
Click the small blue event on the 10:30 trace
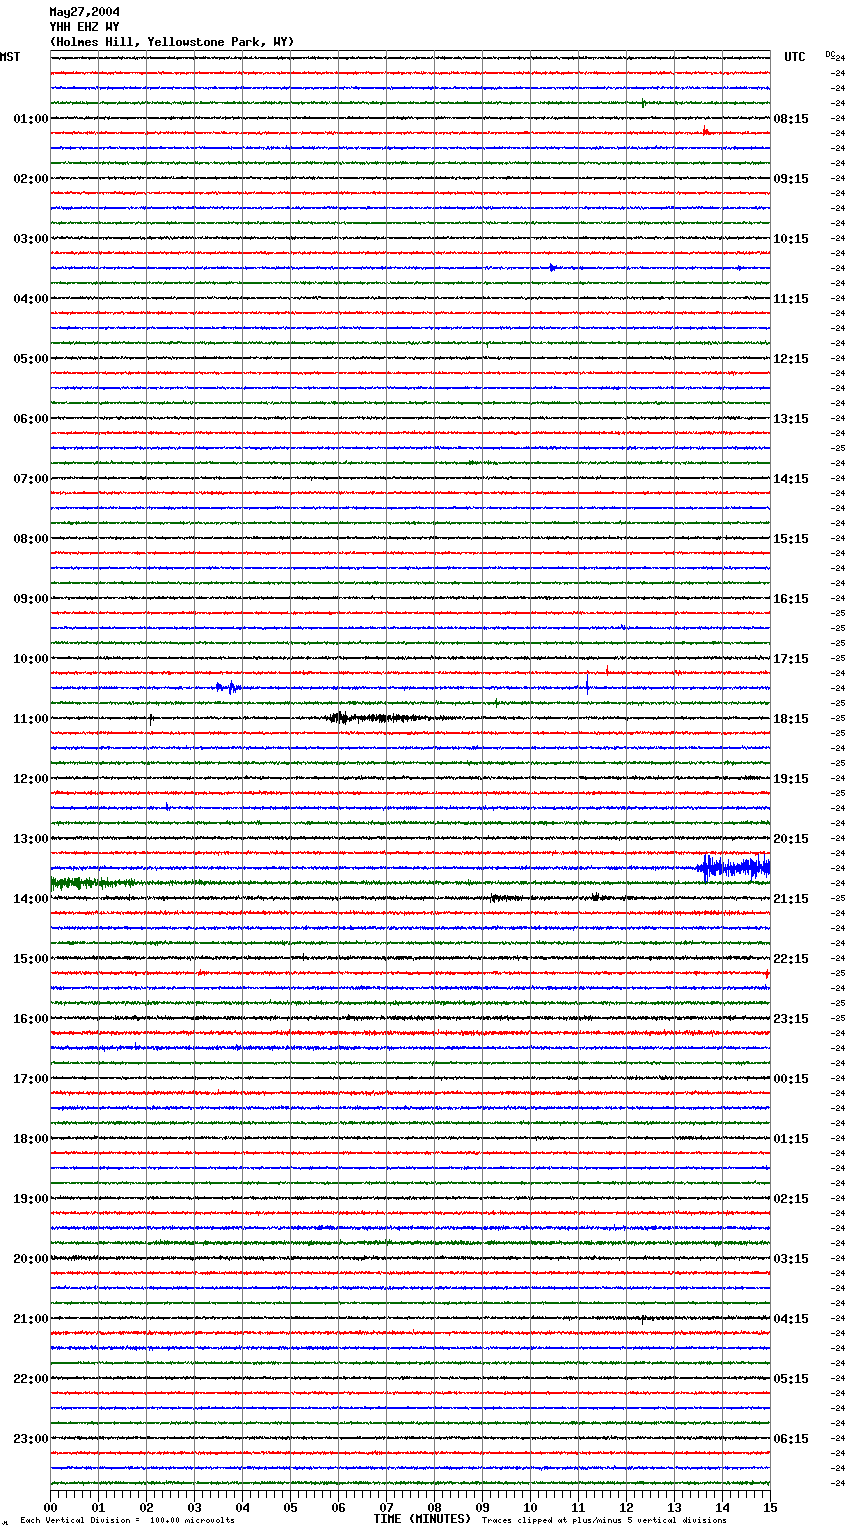click(228, 687)
